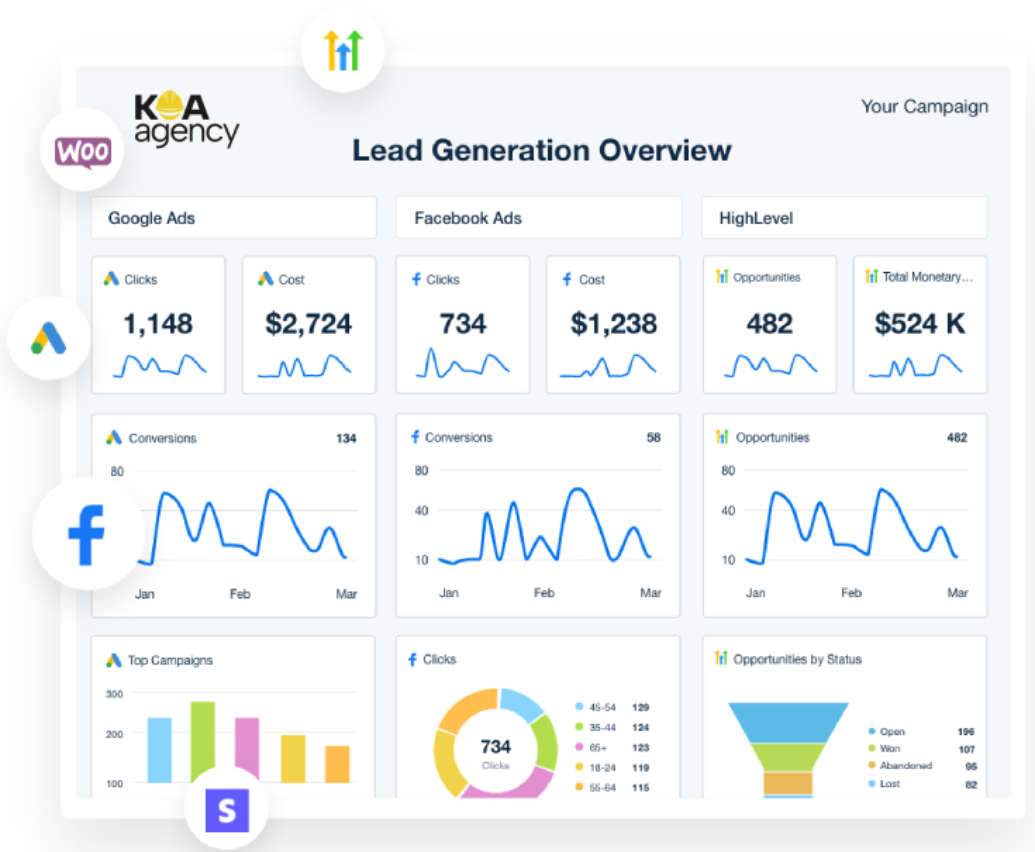Select the Google Ads section header
1035x852 pixels.
pos(233,218)
